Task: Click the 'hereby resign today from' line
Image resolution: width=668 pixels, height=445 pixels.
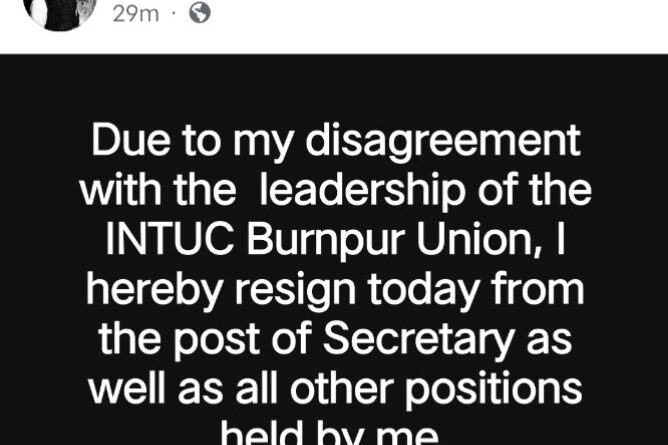Action: (335, 291)
